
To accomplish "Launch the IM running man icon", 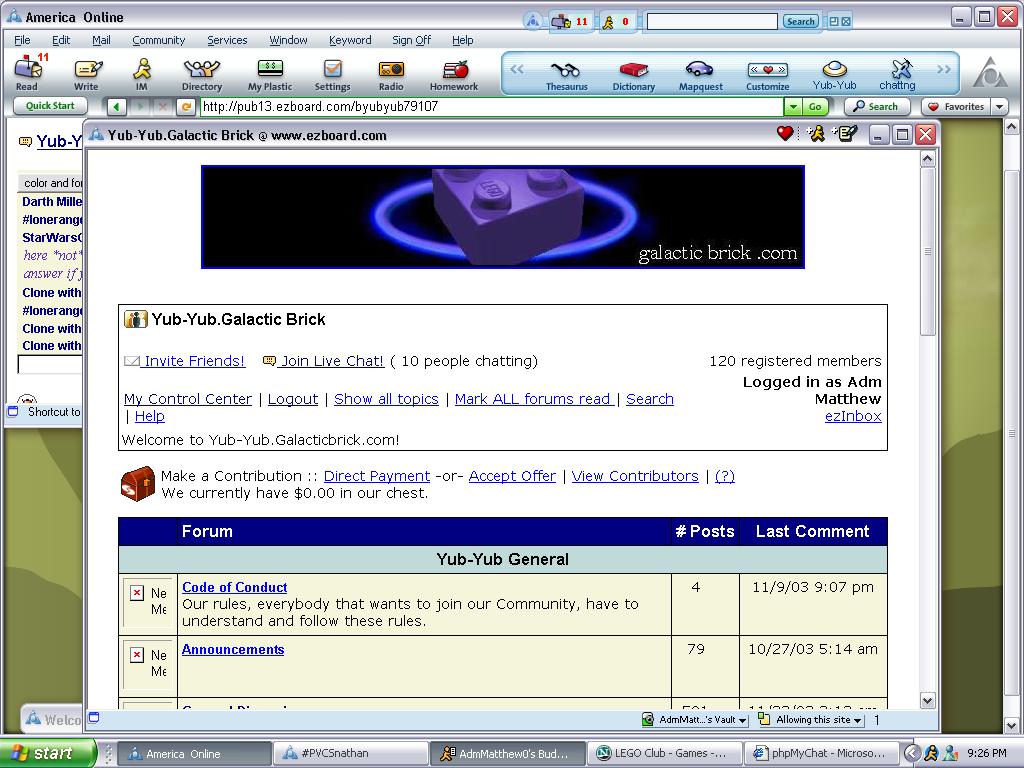I will (142, 74).
